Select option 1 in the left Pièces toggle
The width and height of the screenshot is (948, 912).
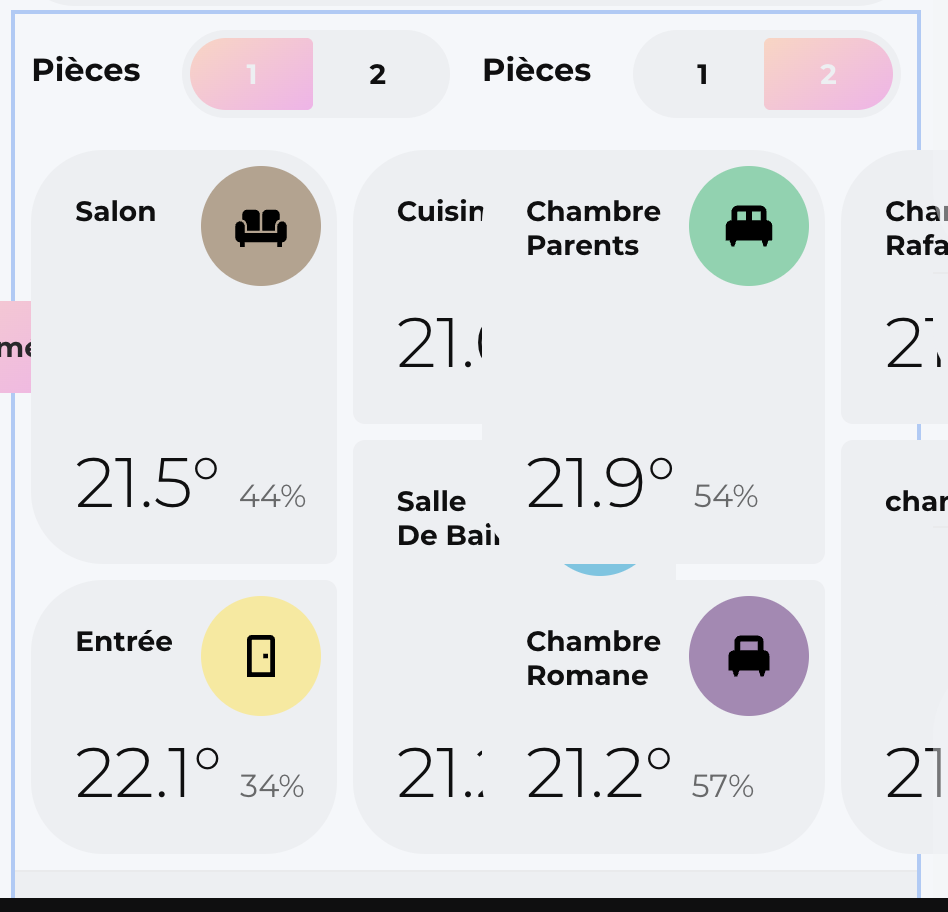tap(252, 74)
